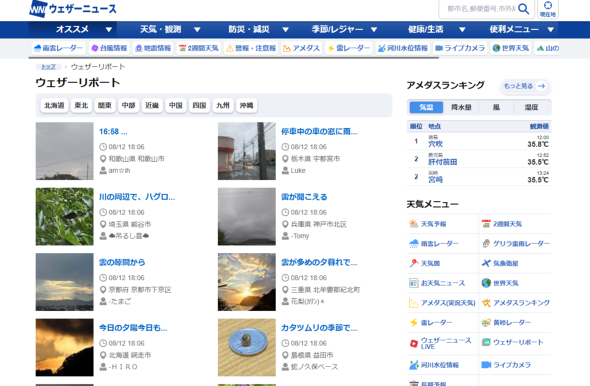Viewport: 590px width, 386px height.
Task: Open report 雲が多めの夕暮れで...
Action: pos(319,263)
